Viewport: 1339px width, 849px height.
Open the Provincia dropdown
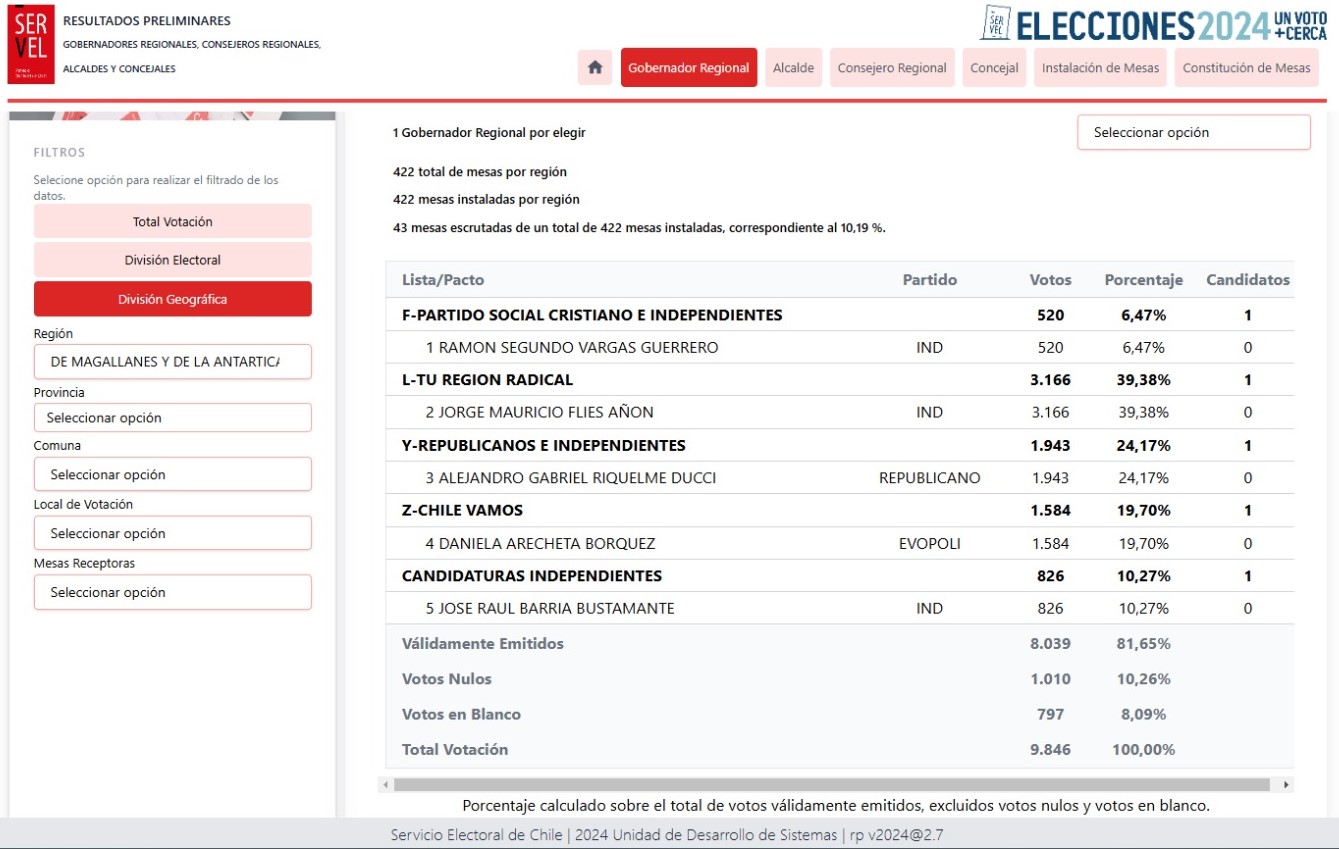pos(173,417)
